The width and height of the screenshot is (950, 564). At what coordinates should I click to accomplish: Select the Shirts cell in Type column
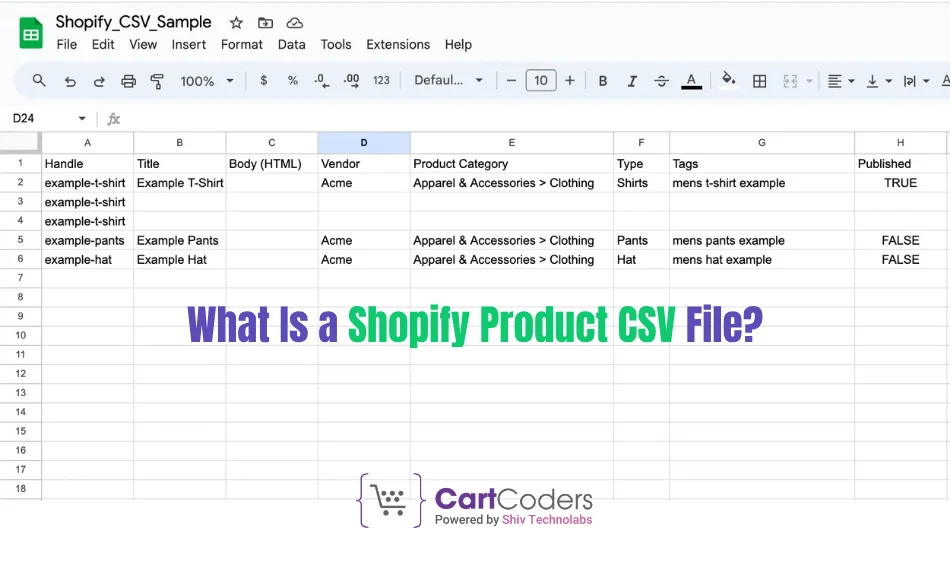point(641,183)
